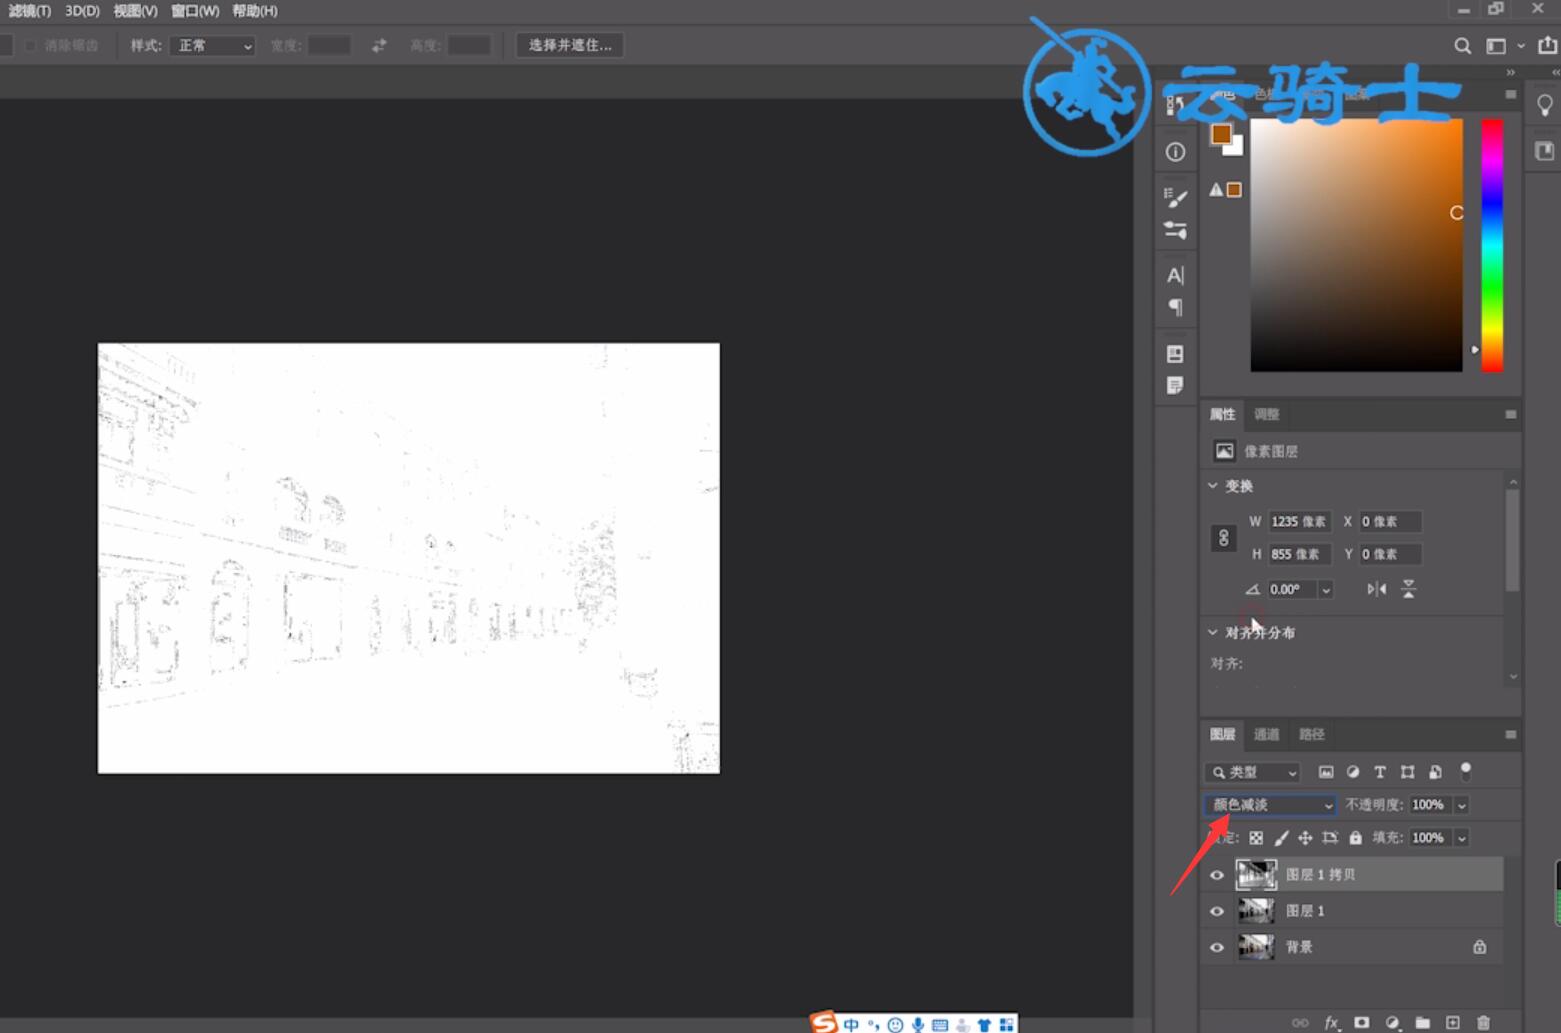Switch to the Properties (属性) tab

tap(1222, 414)
